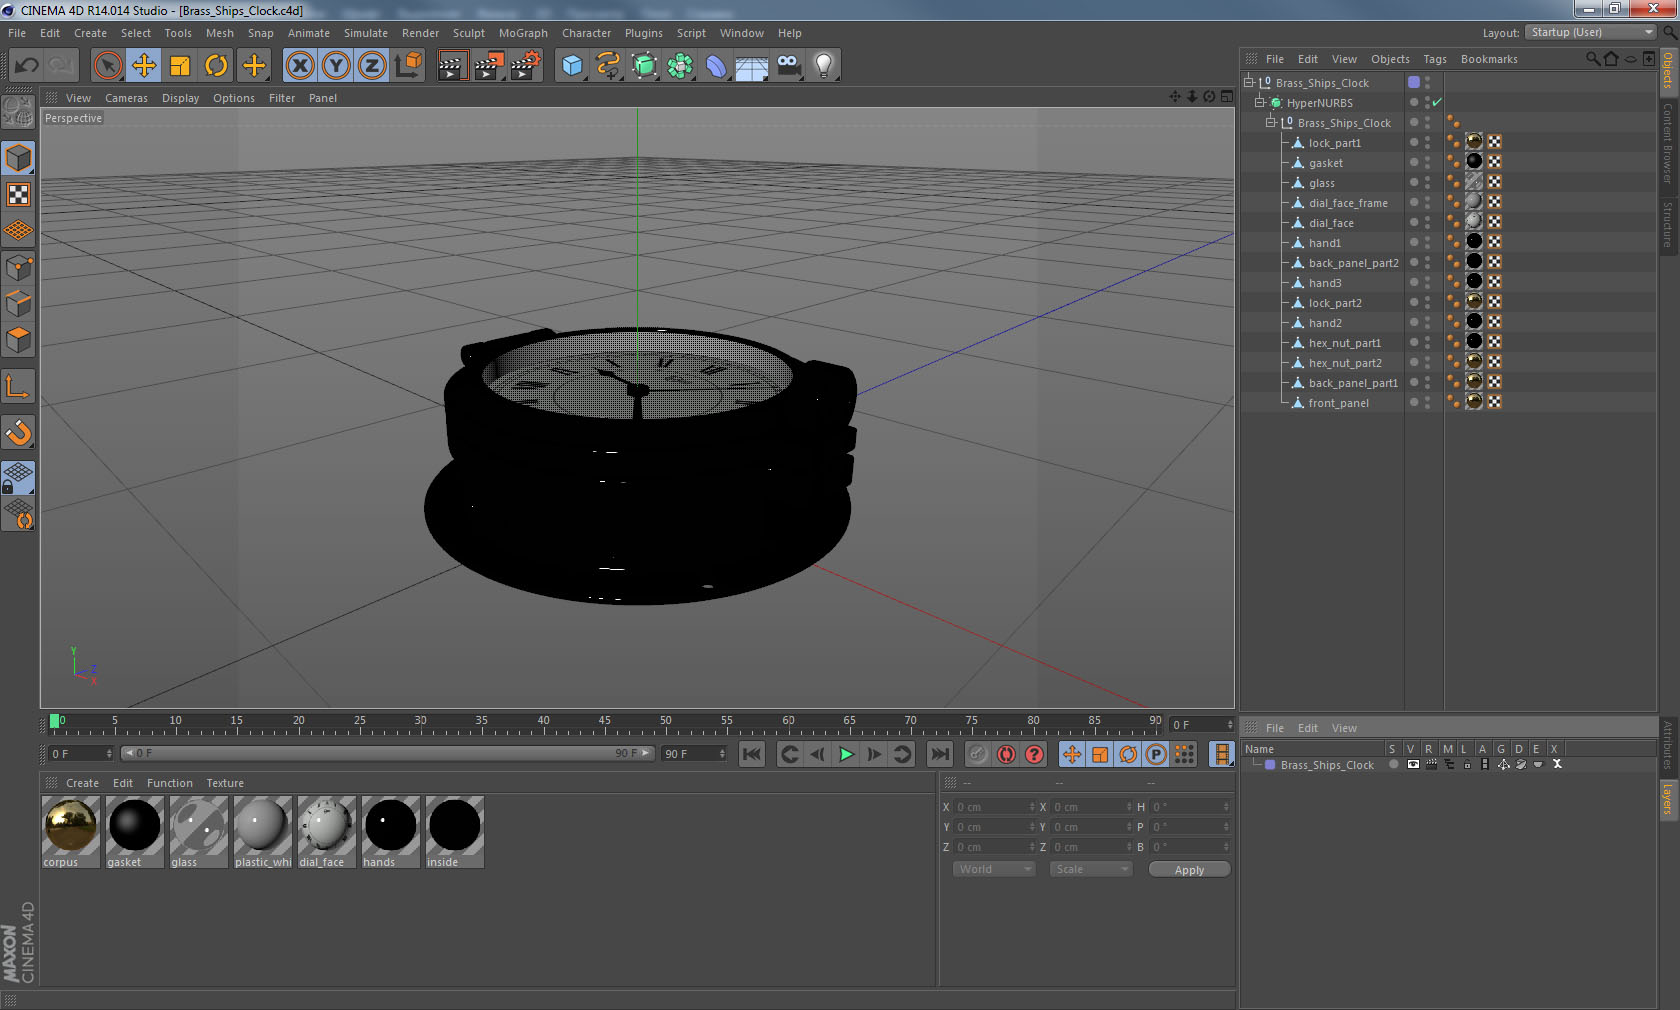This screenshot has height=1010, width=1680.
Task: Open material manager Texture menu
Action: (x=225, y=783)
